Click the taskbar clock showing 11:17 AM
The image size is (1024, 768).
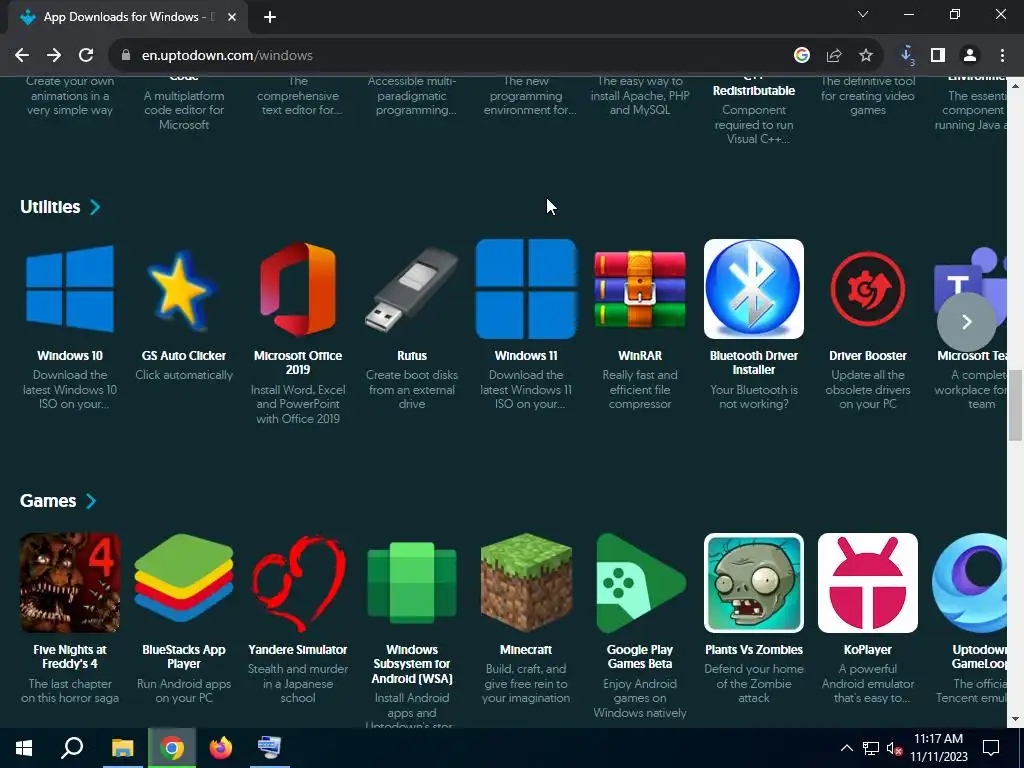coord(938,748)
